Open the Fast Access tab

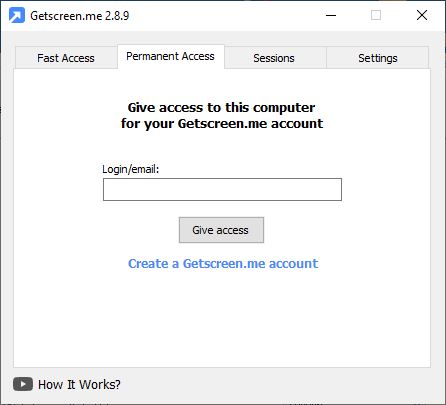point(66,58)
